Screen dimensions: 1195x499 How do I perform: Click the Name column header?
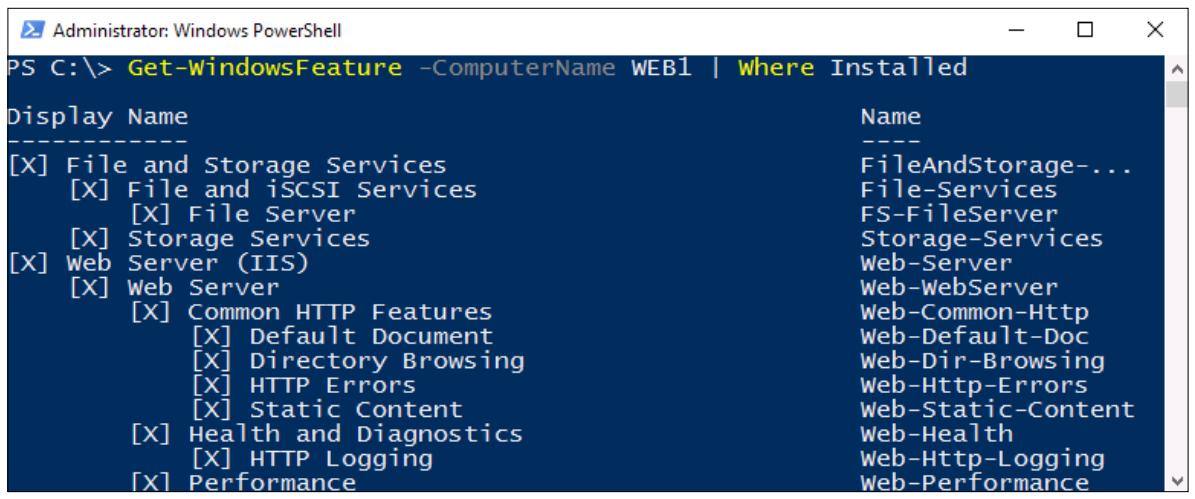[891, 117]
